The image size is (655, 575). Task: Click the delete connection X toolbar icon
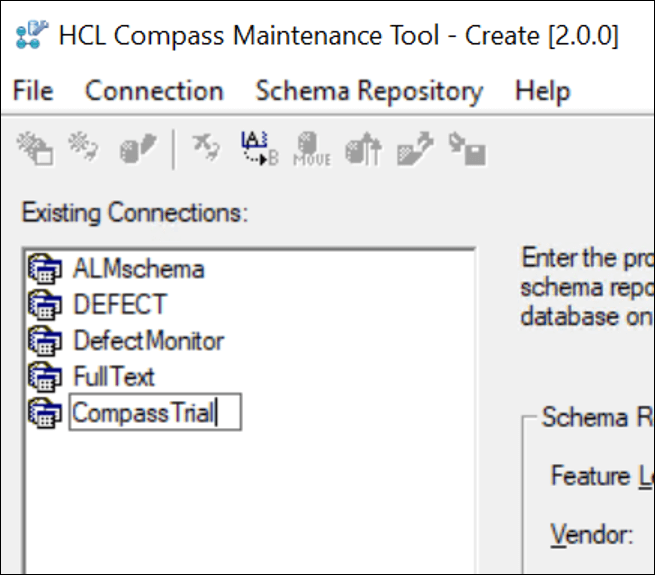click(206, 147)
